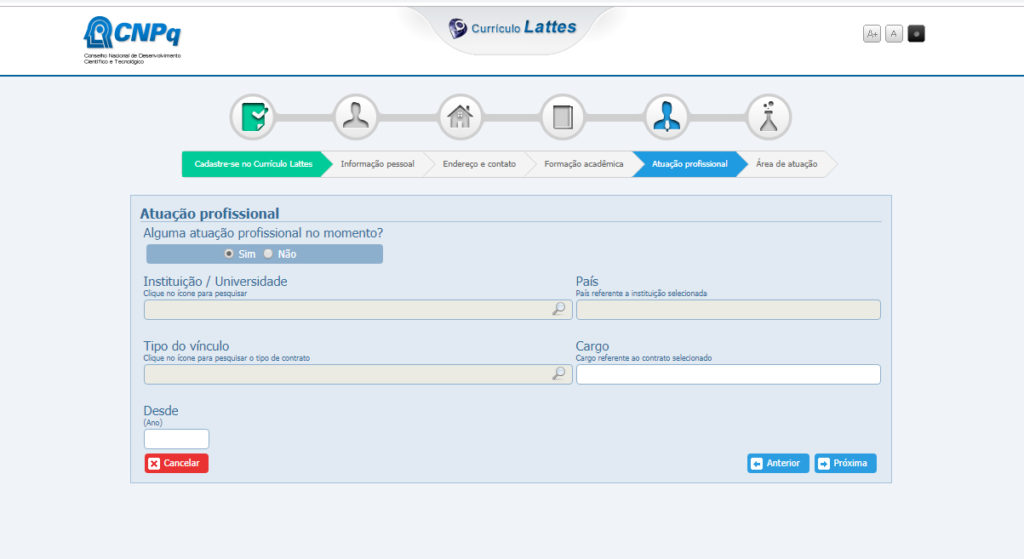Click the magnifier in Instituição / Universidade field

(x=559, y=309)
